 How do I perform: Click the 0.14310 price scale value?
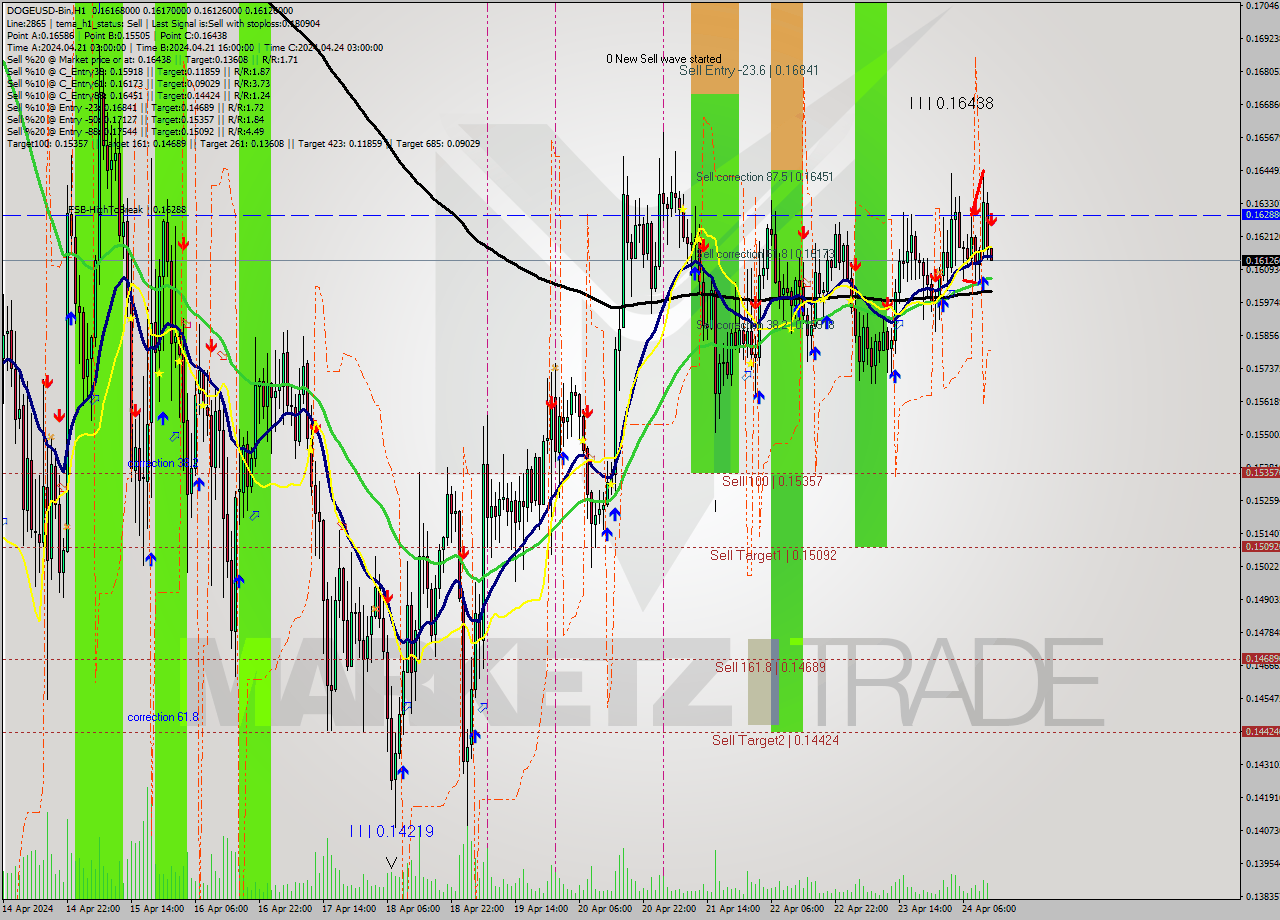1262,764
